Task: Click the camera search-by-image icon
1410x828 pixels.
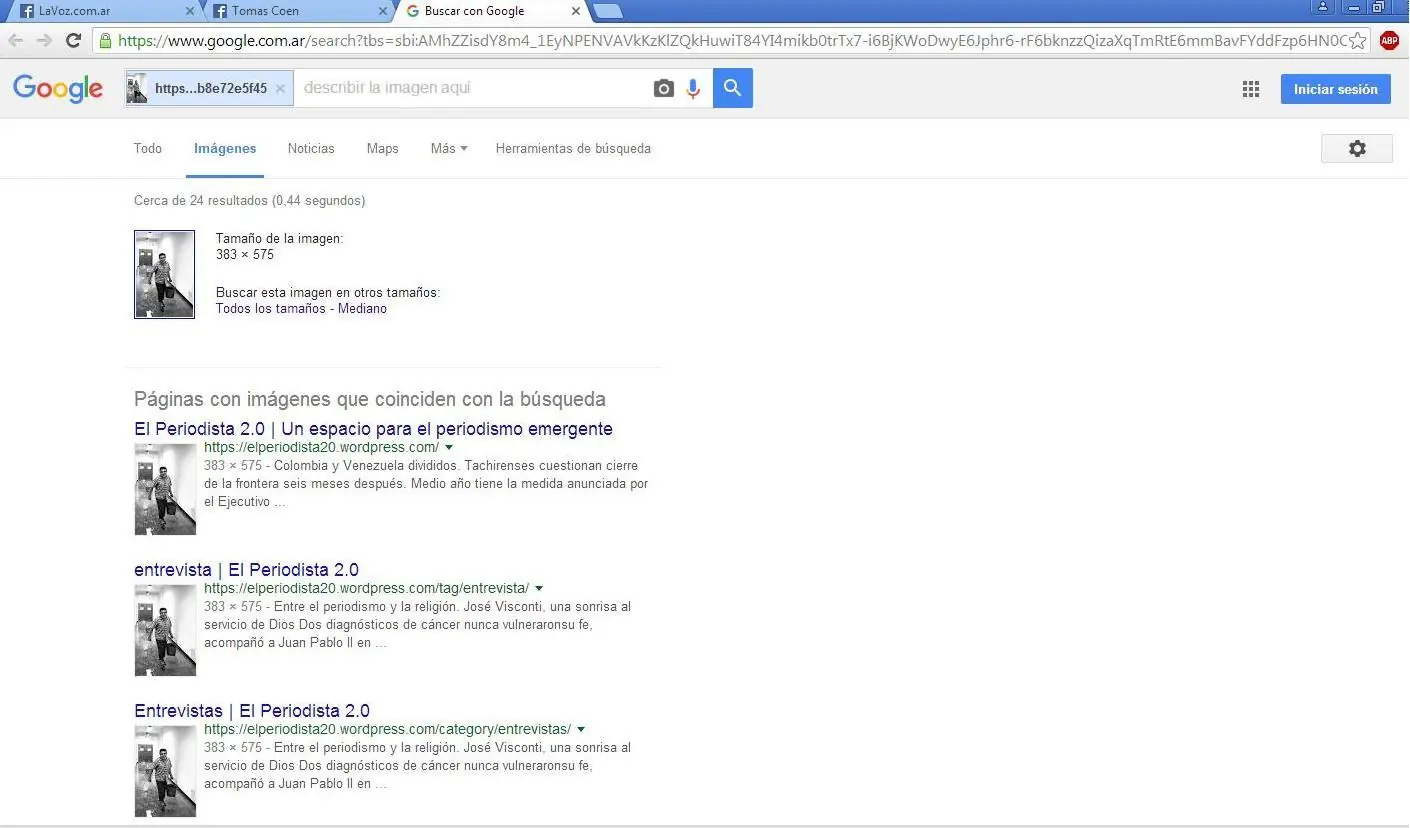Action: pos(664,89)
